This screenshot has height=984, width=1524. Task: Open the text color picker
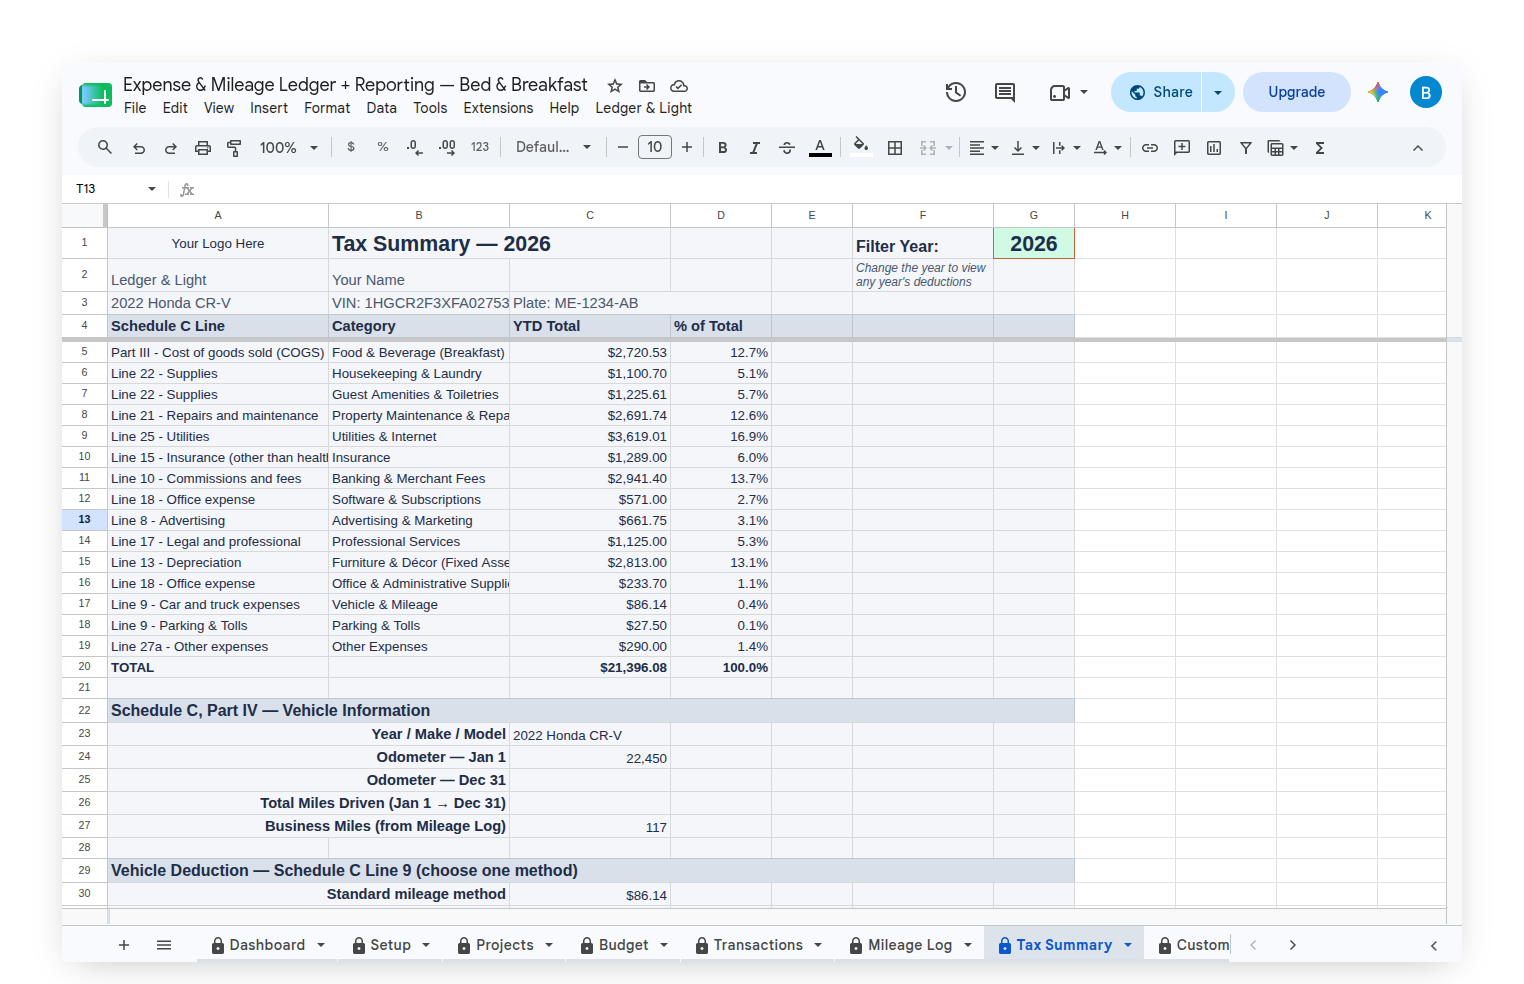820,148
